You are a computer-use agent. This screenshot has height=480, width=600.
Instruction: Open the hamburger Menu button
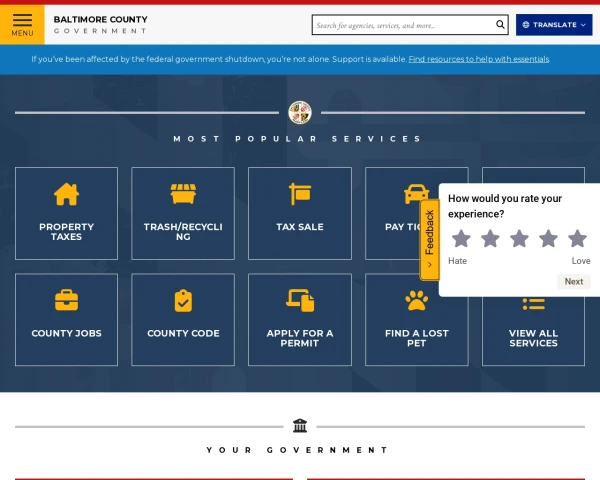pos(22,24)
